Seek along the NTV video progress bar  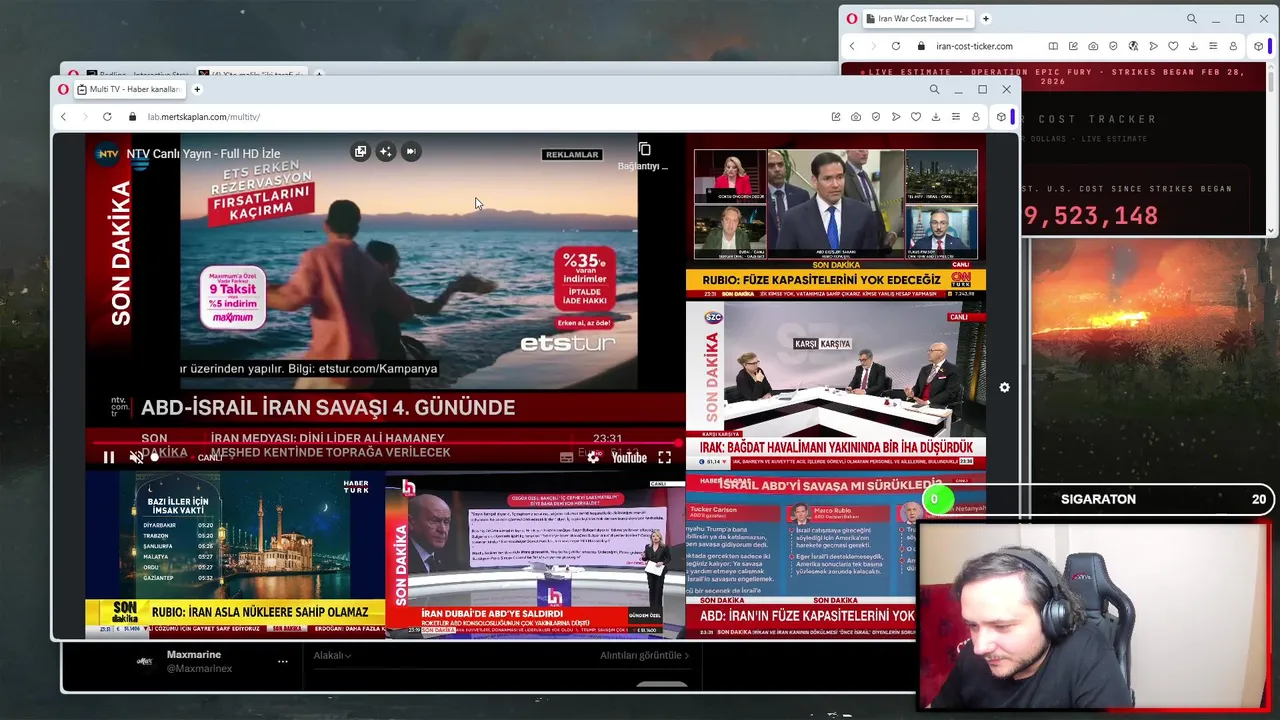386,442
